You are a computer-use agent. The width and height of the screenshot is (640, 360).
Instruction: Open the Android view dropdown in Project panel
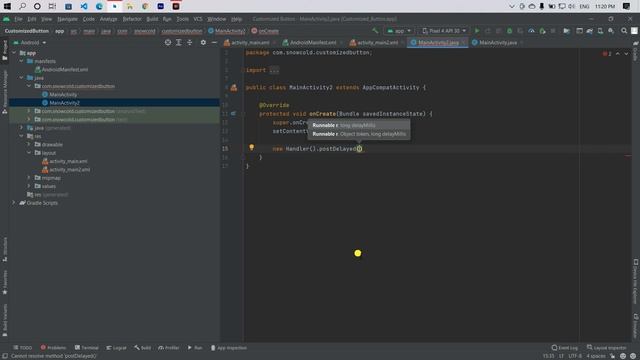point(30,42)
